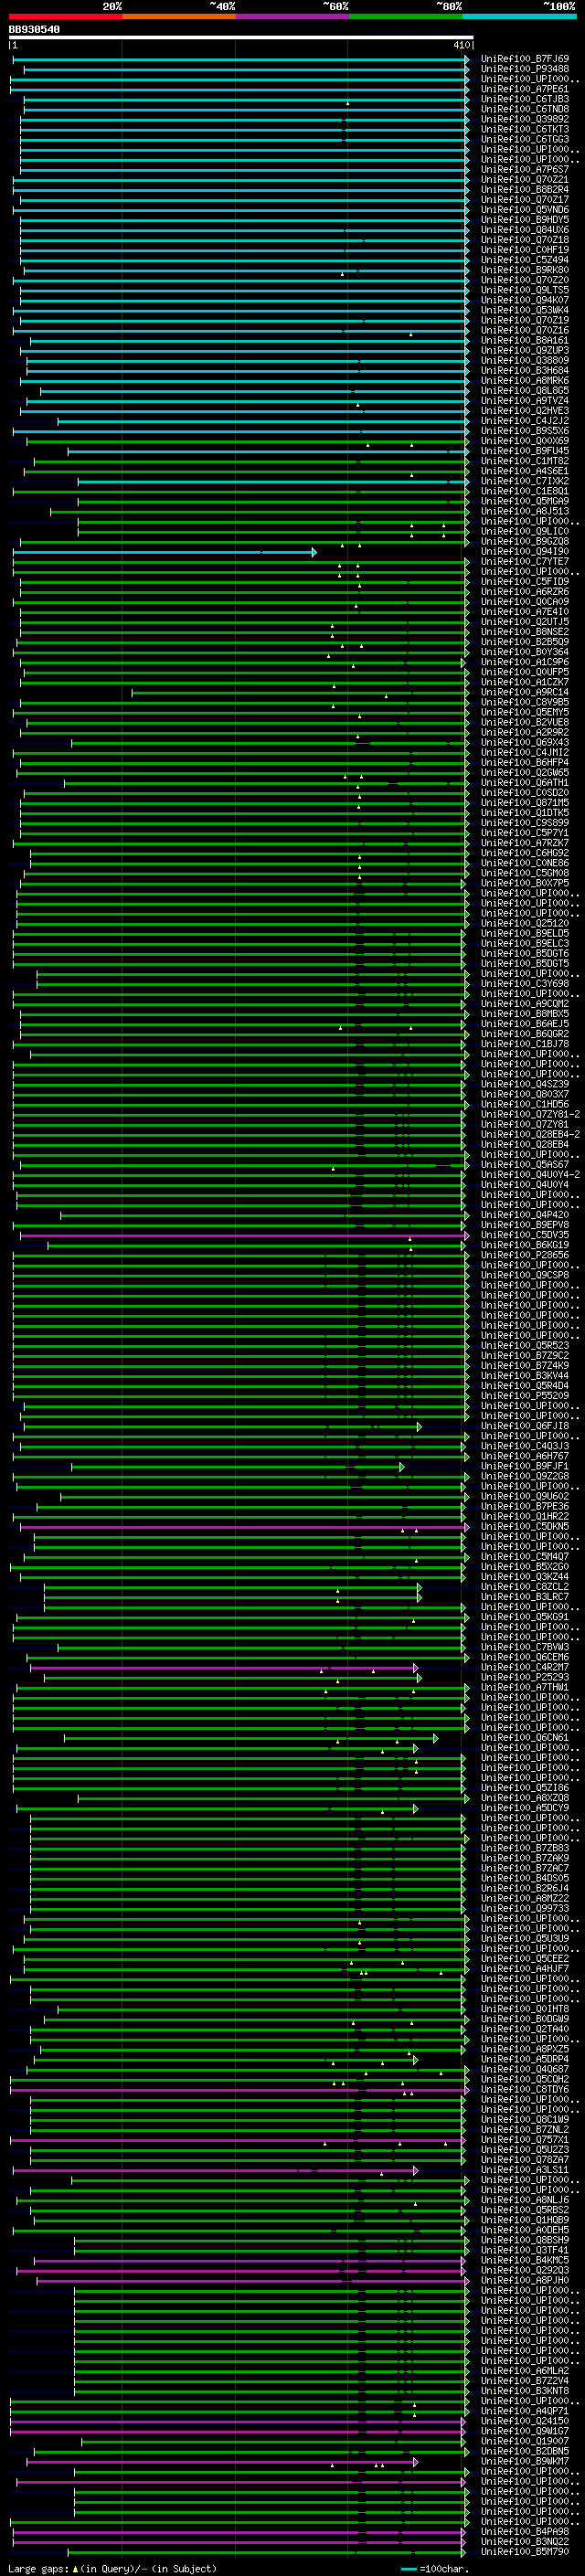Click the green ~80% identity legend segment
This screenshot has width=585, height=2576.
(406, 16)
